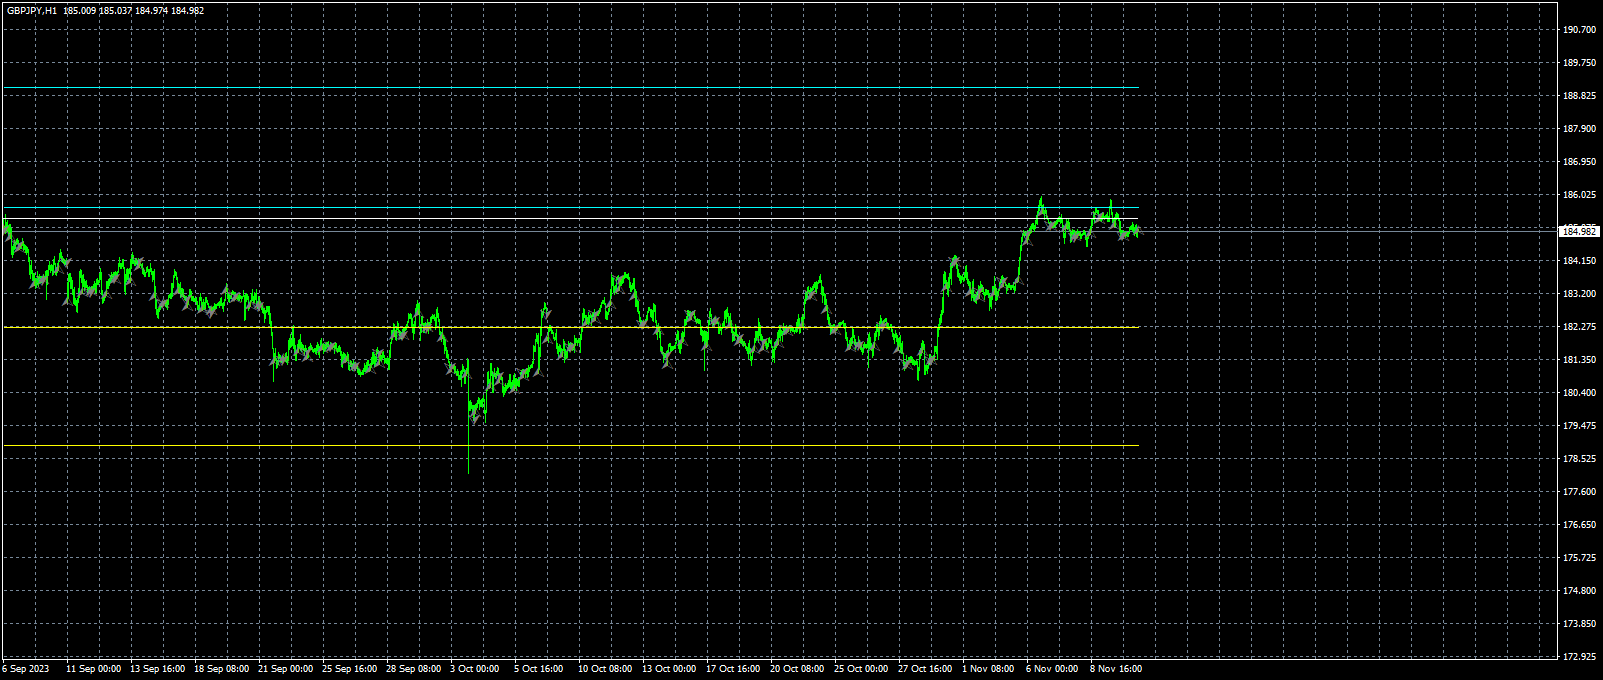Click the 190.700 price scale label
The image size is (1603, 680).
(x=1579, y=30)
